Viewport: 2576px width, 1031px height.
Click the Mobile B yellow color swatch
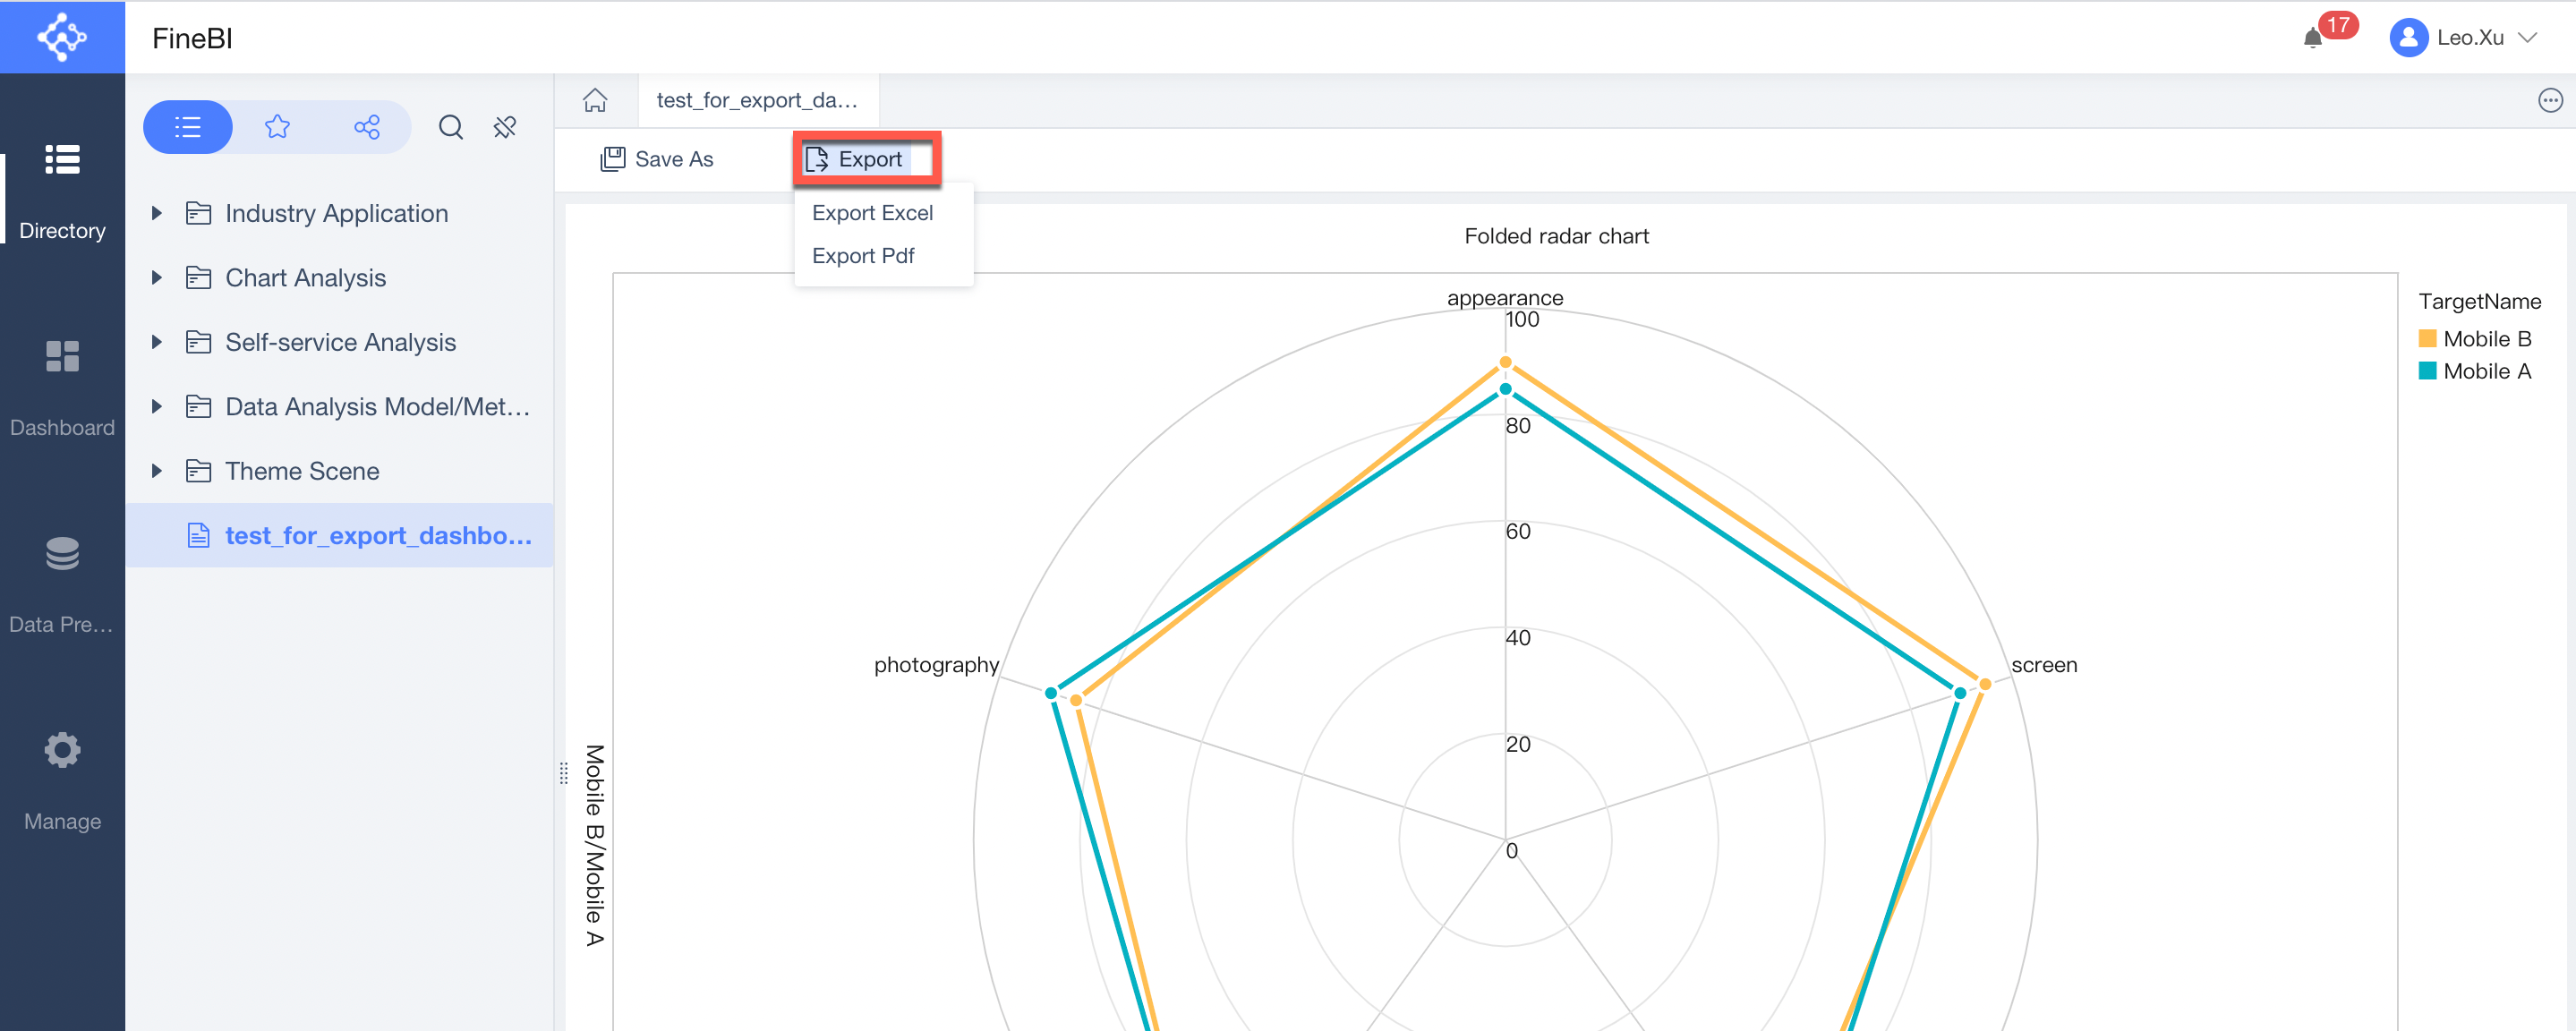coord(2427,338)
